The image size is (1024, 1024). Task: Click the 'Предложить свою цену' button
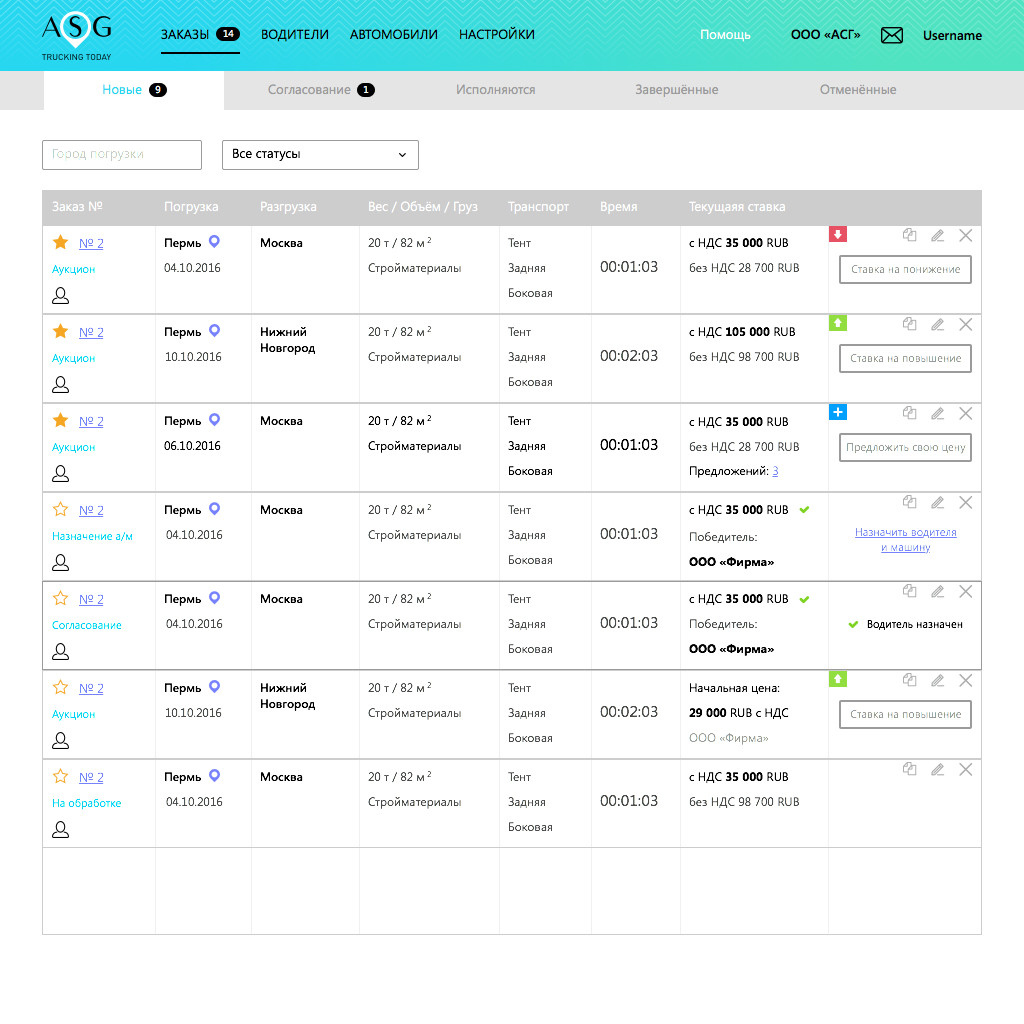(905, 447)
